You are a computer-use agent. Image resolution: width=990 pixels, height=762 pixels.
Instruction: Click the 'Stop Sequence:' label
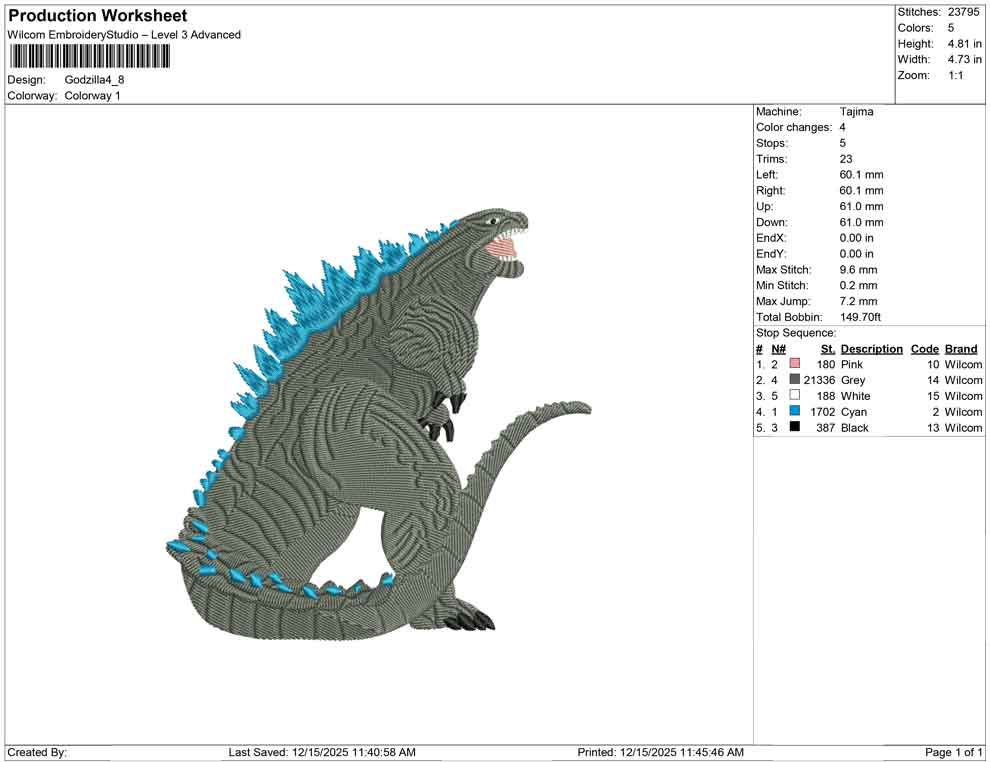pos(796,333)
